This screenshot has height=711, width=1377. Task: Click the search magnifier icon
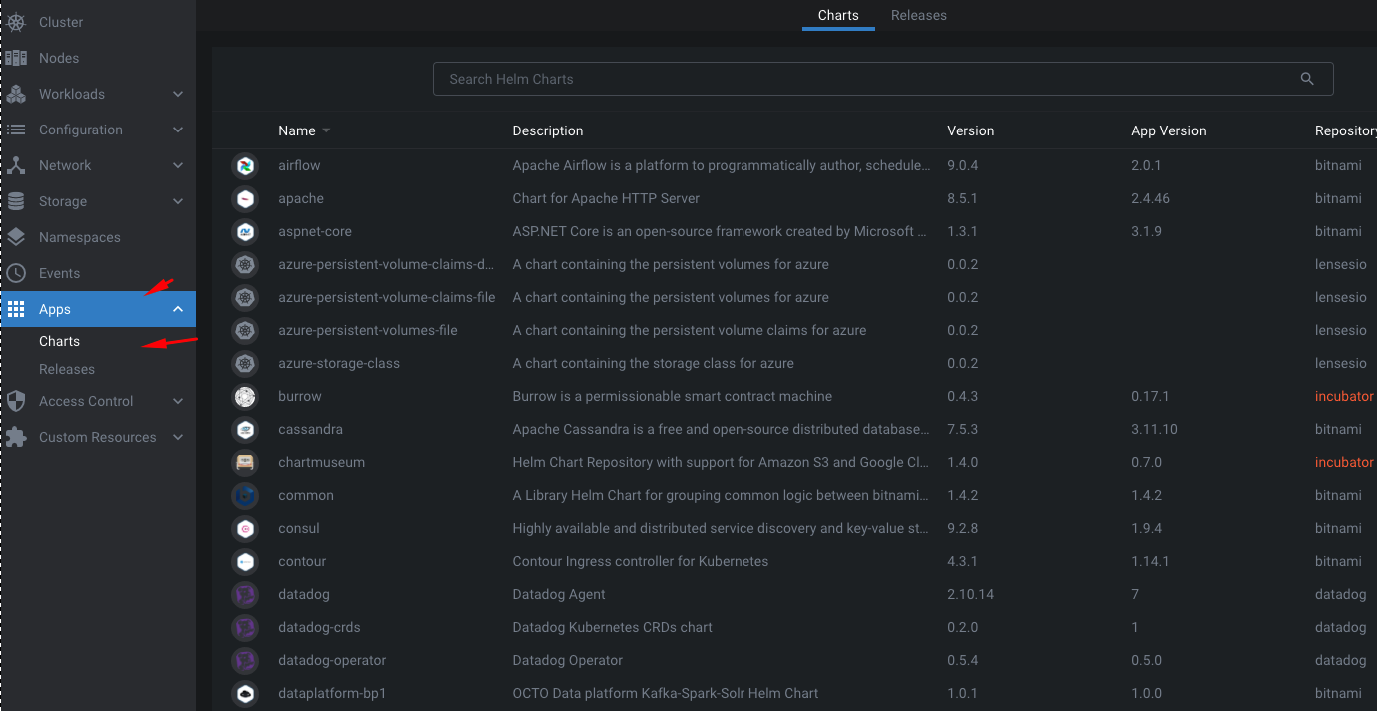[1307, 79]
